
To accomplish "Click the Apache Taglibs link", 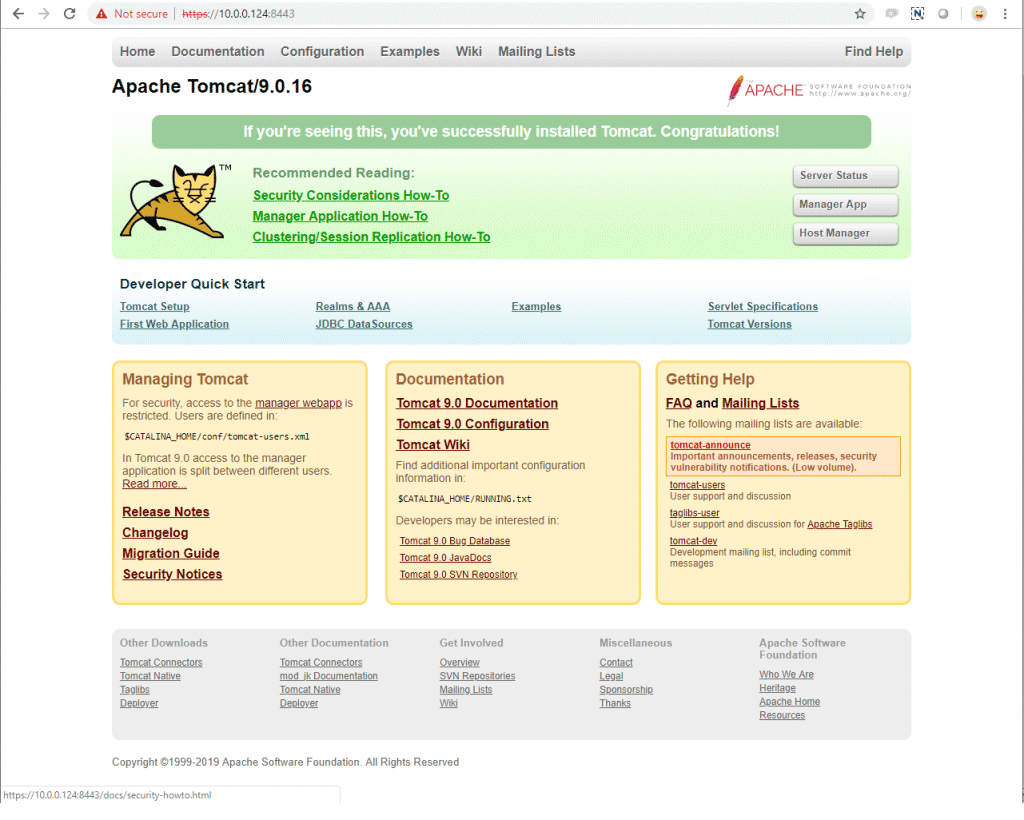I will pos(839,524).
